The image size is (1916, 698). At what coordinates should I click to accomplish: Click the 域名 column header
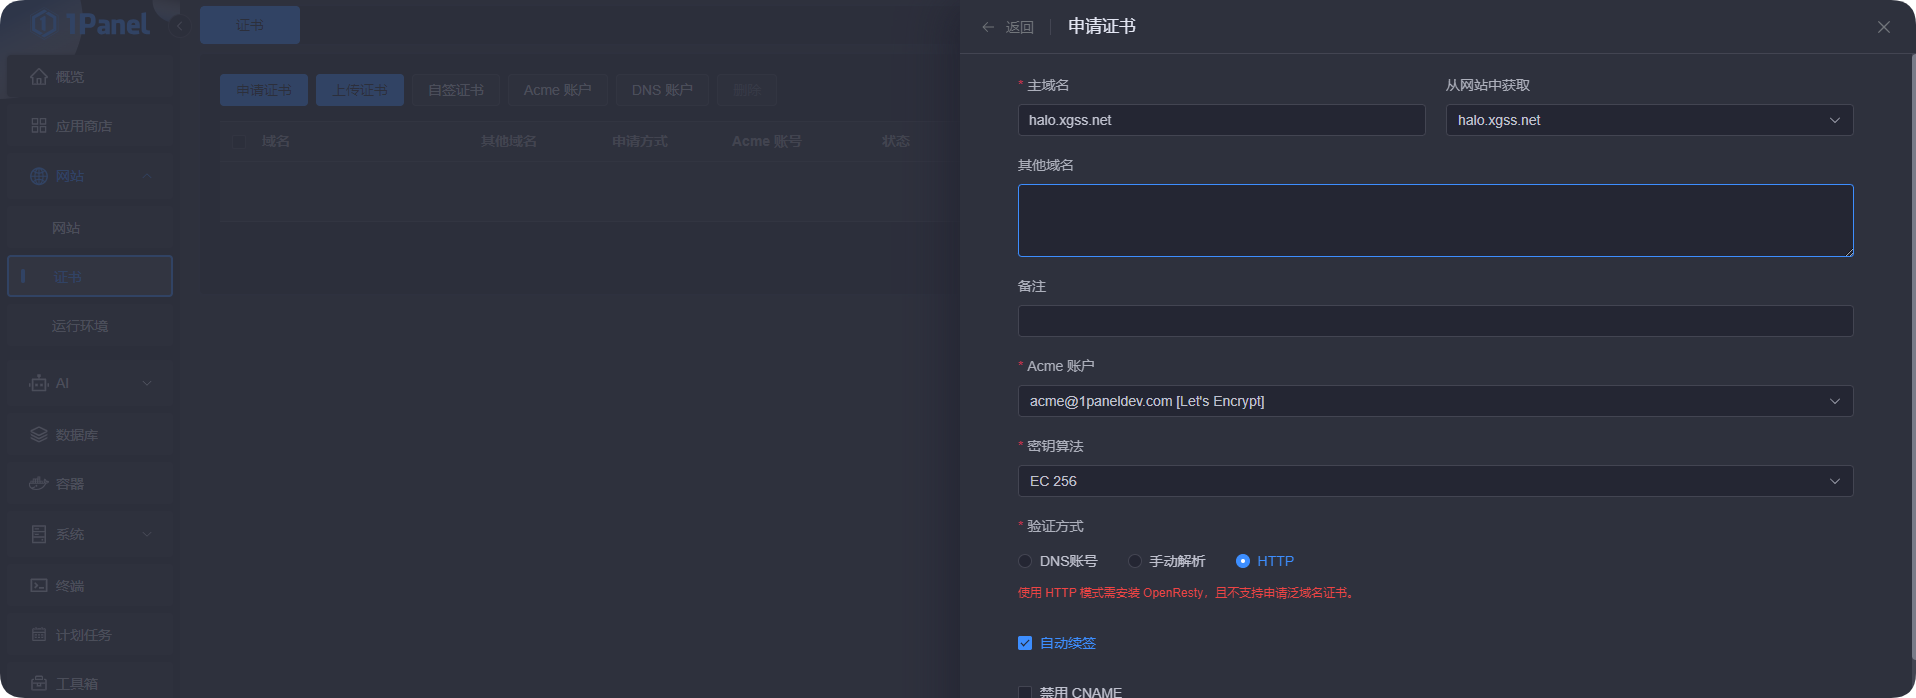(x=276, y=142)
